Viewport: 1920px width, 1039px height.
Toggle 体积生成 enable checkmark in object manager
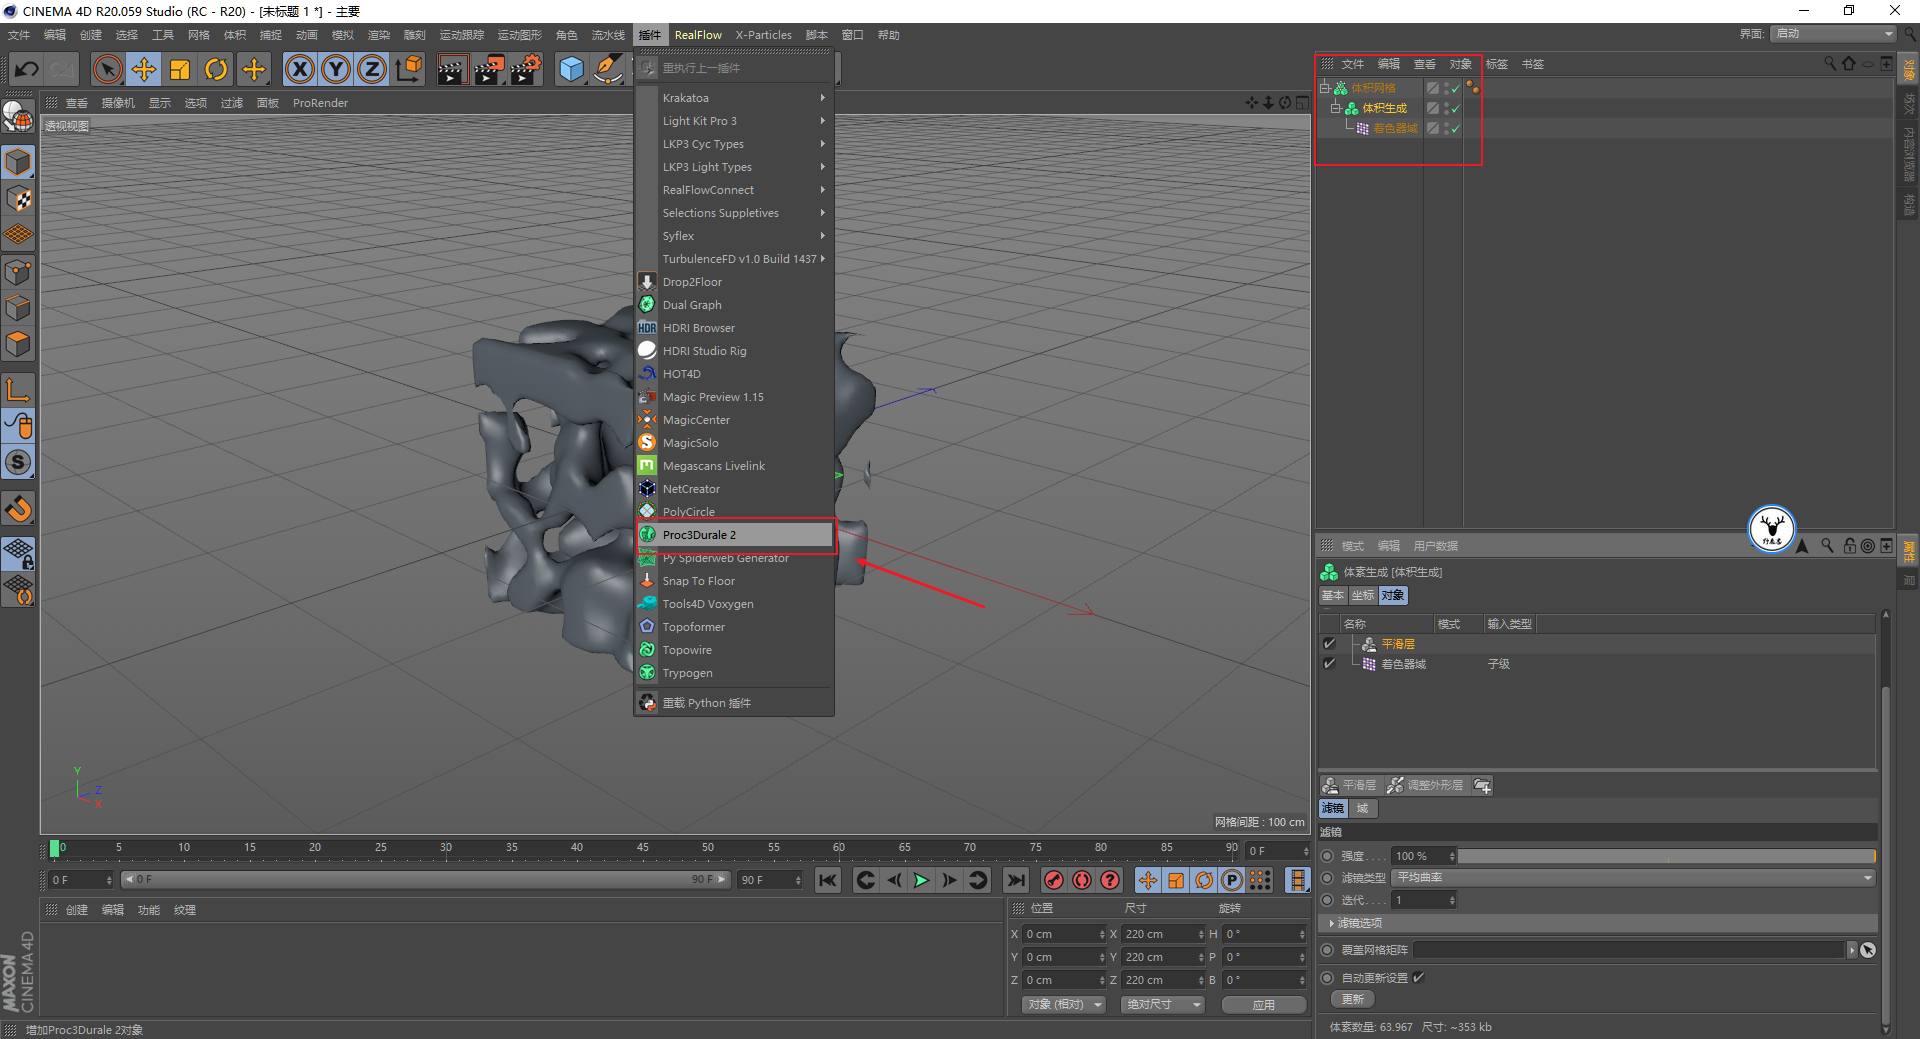(1456, 109)
